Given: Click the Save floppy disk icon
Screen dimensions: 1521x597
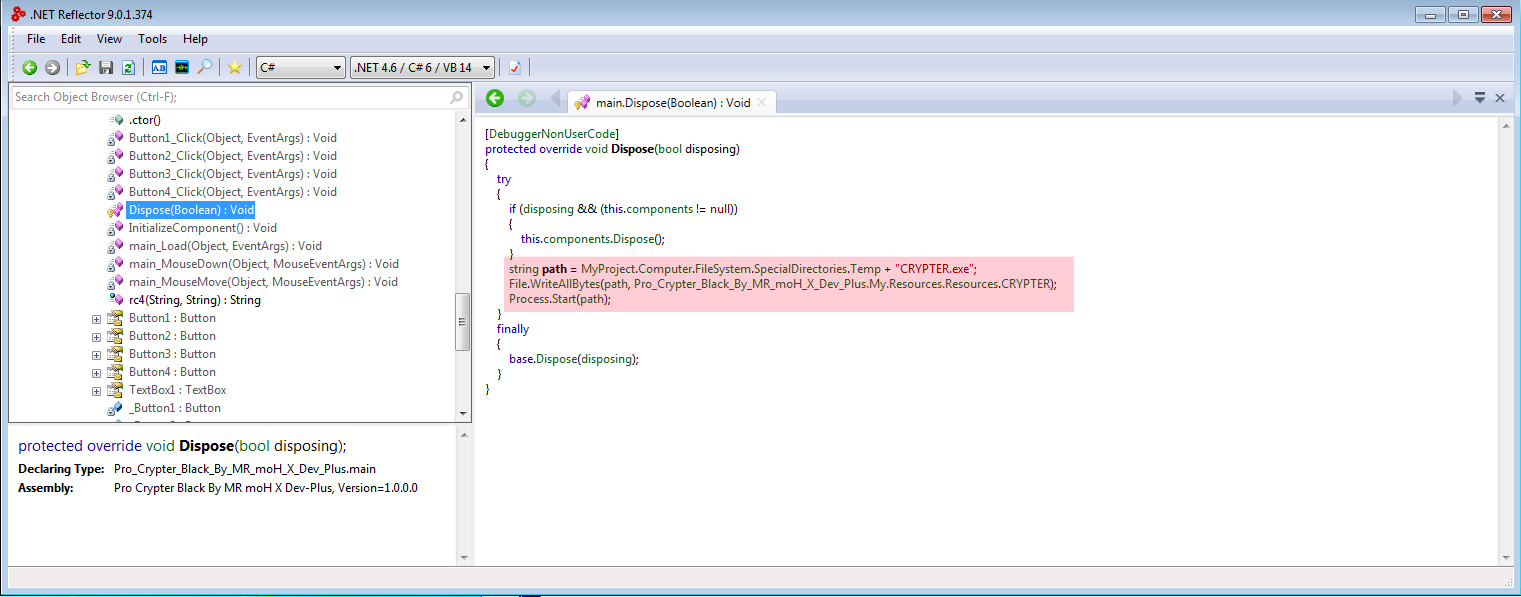Looking at the screenshot, I should 106,67.
